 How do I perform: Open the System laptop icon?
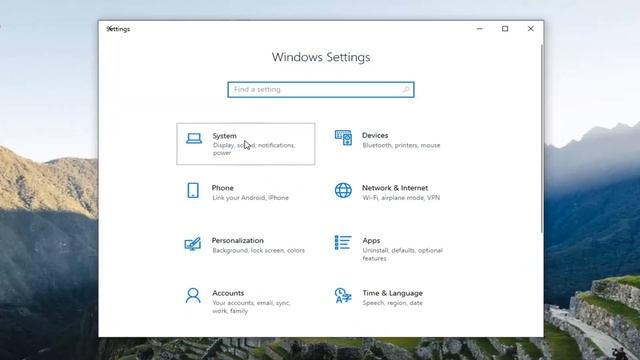(x=194, y=138)
